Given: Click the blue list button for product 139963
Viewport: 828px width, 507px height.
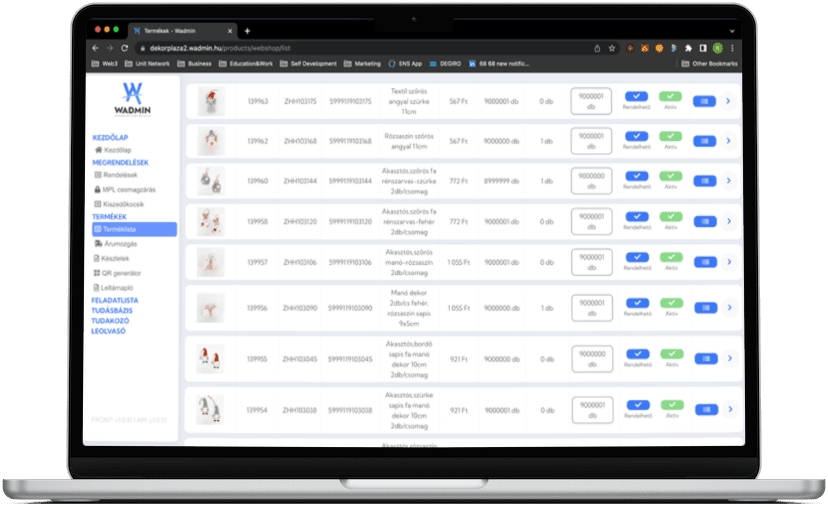Looking at the screenshot, I should [703, 101].
